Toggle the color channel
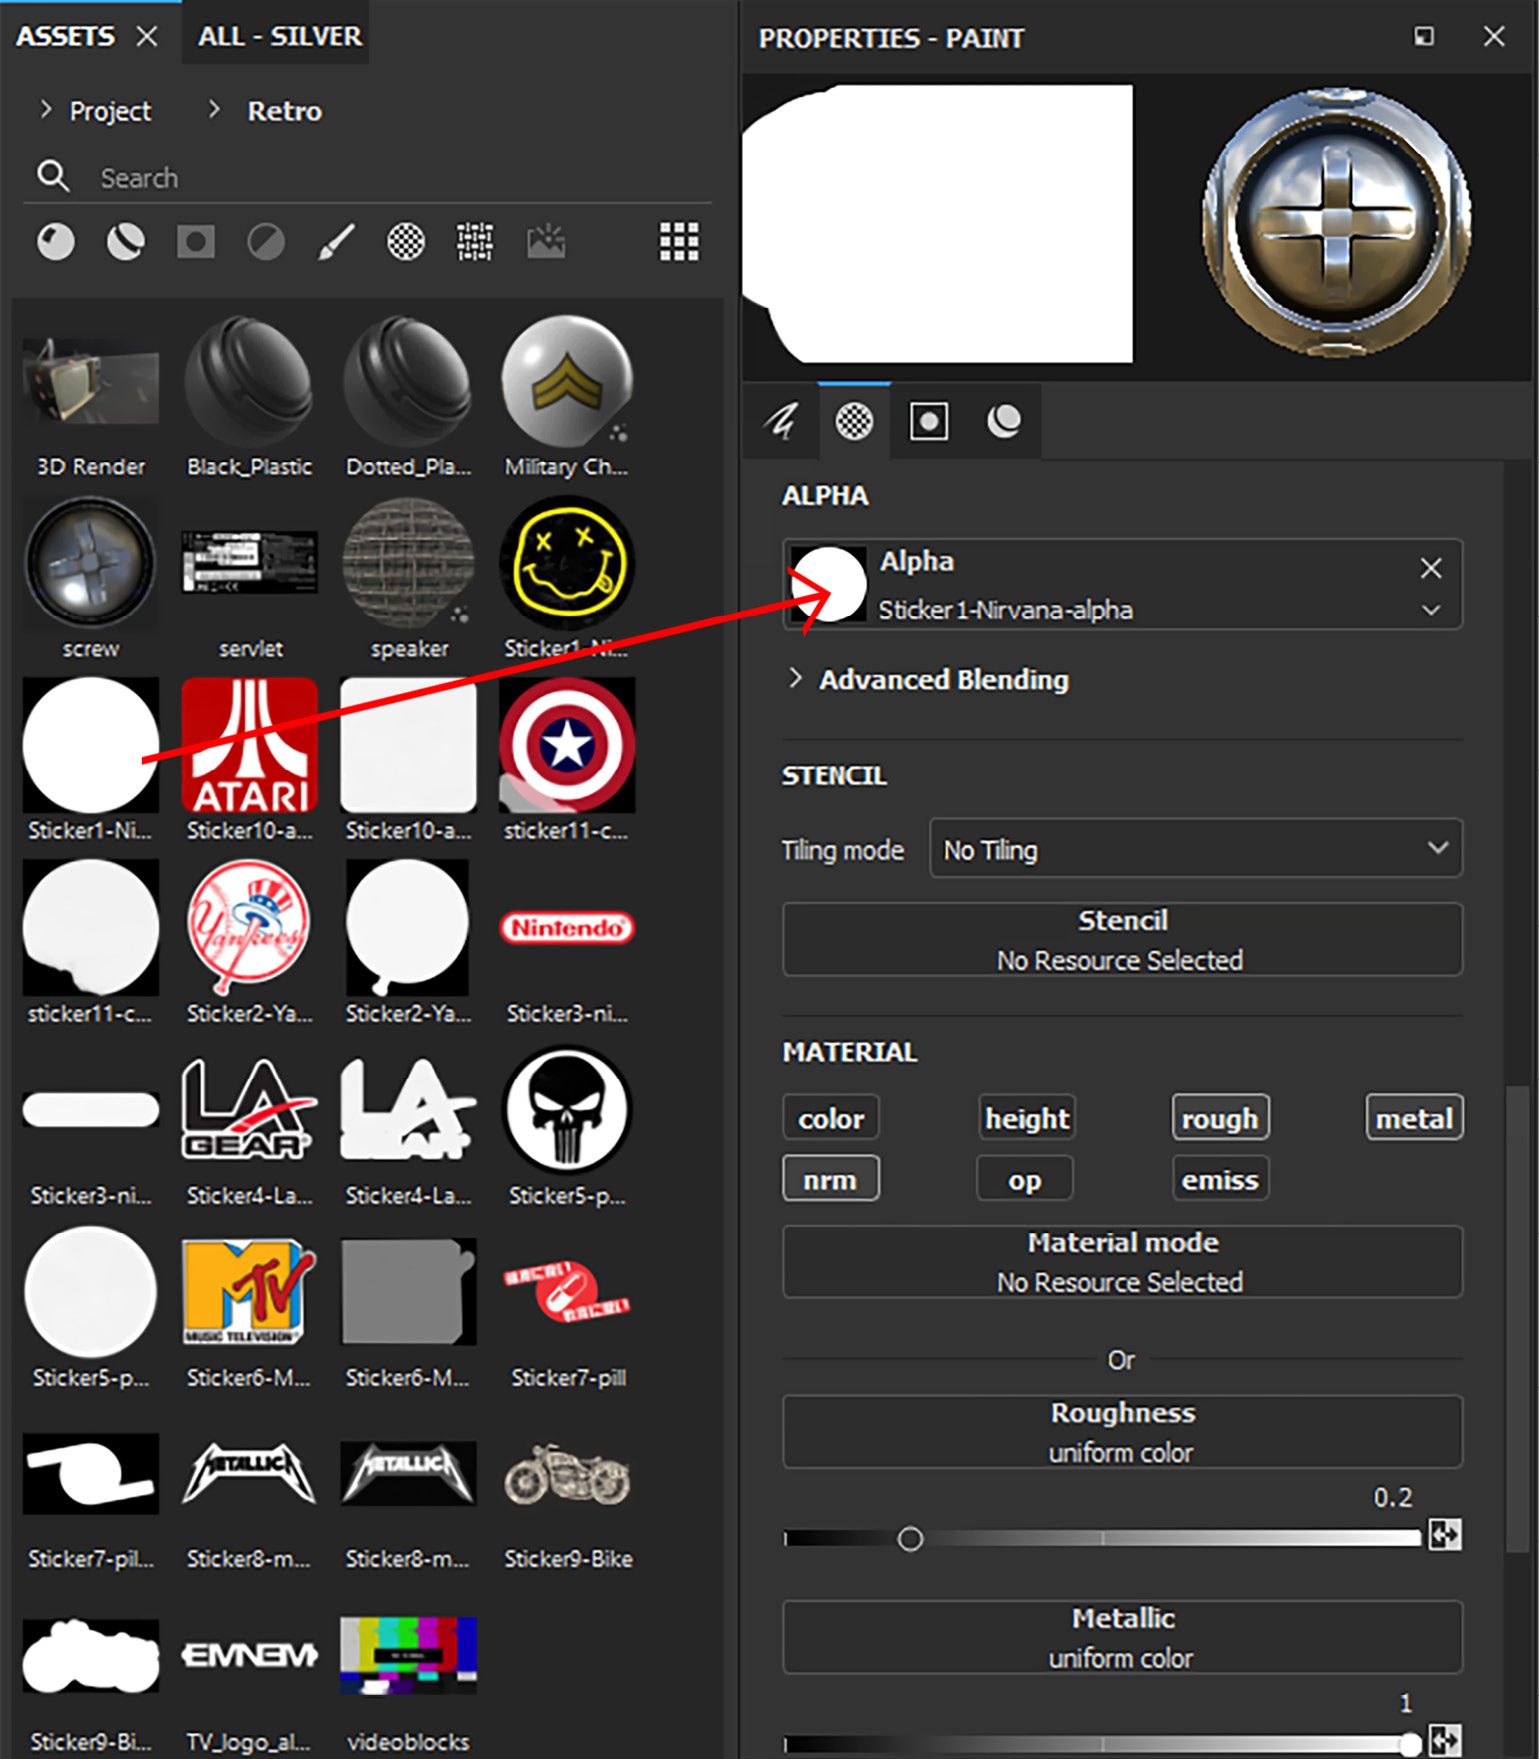 (831, 1118)
